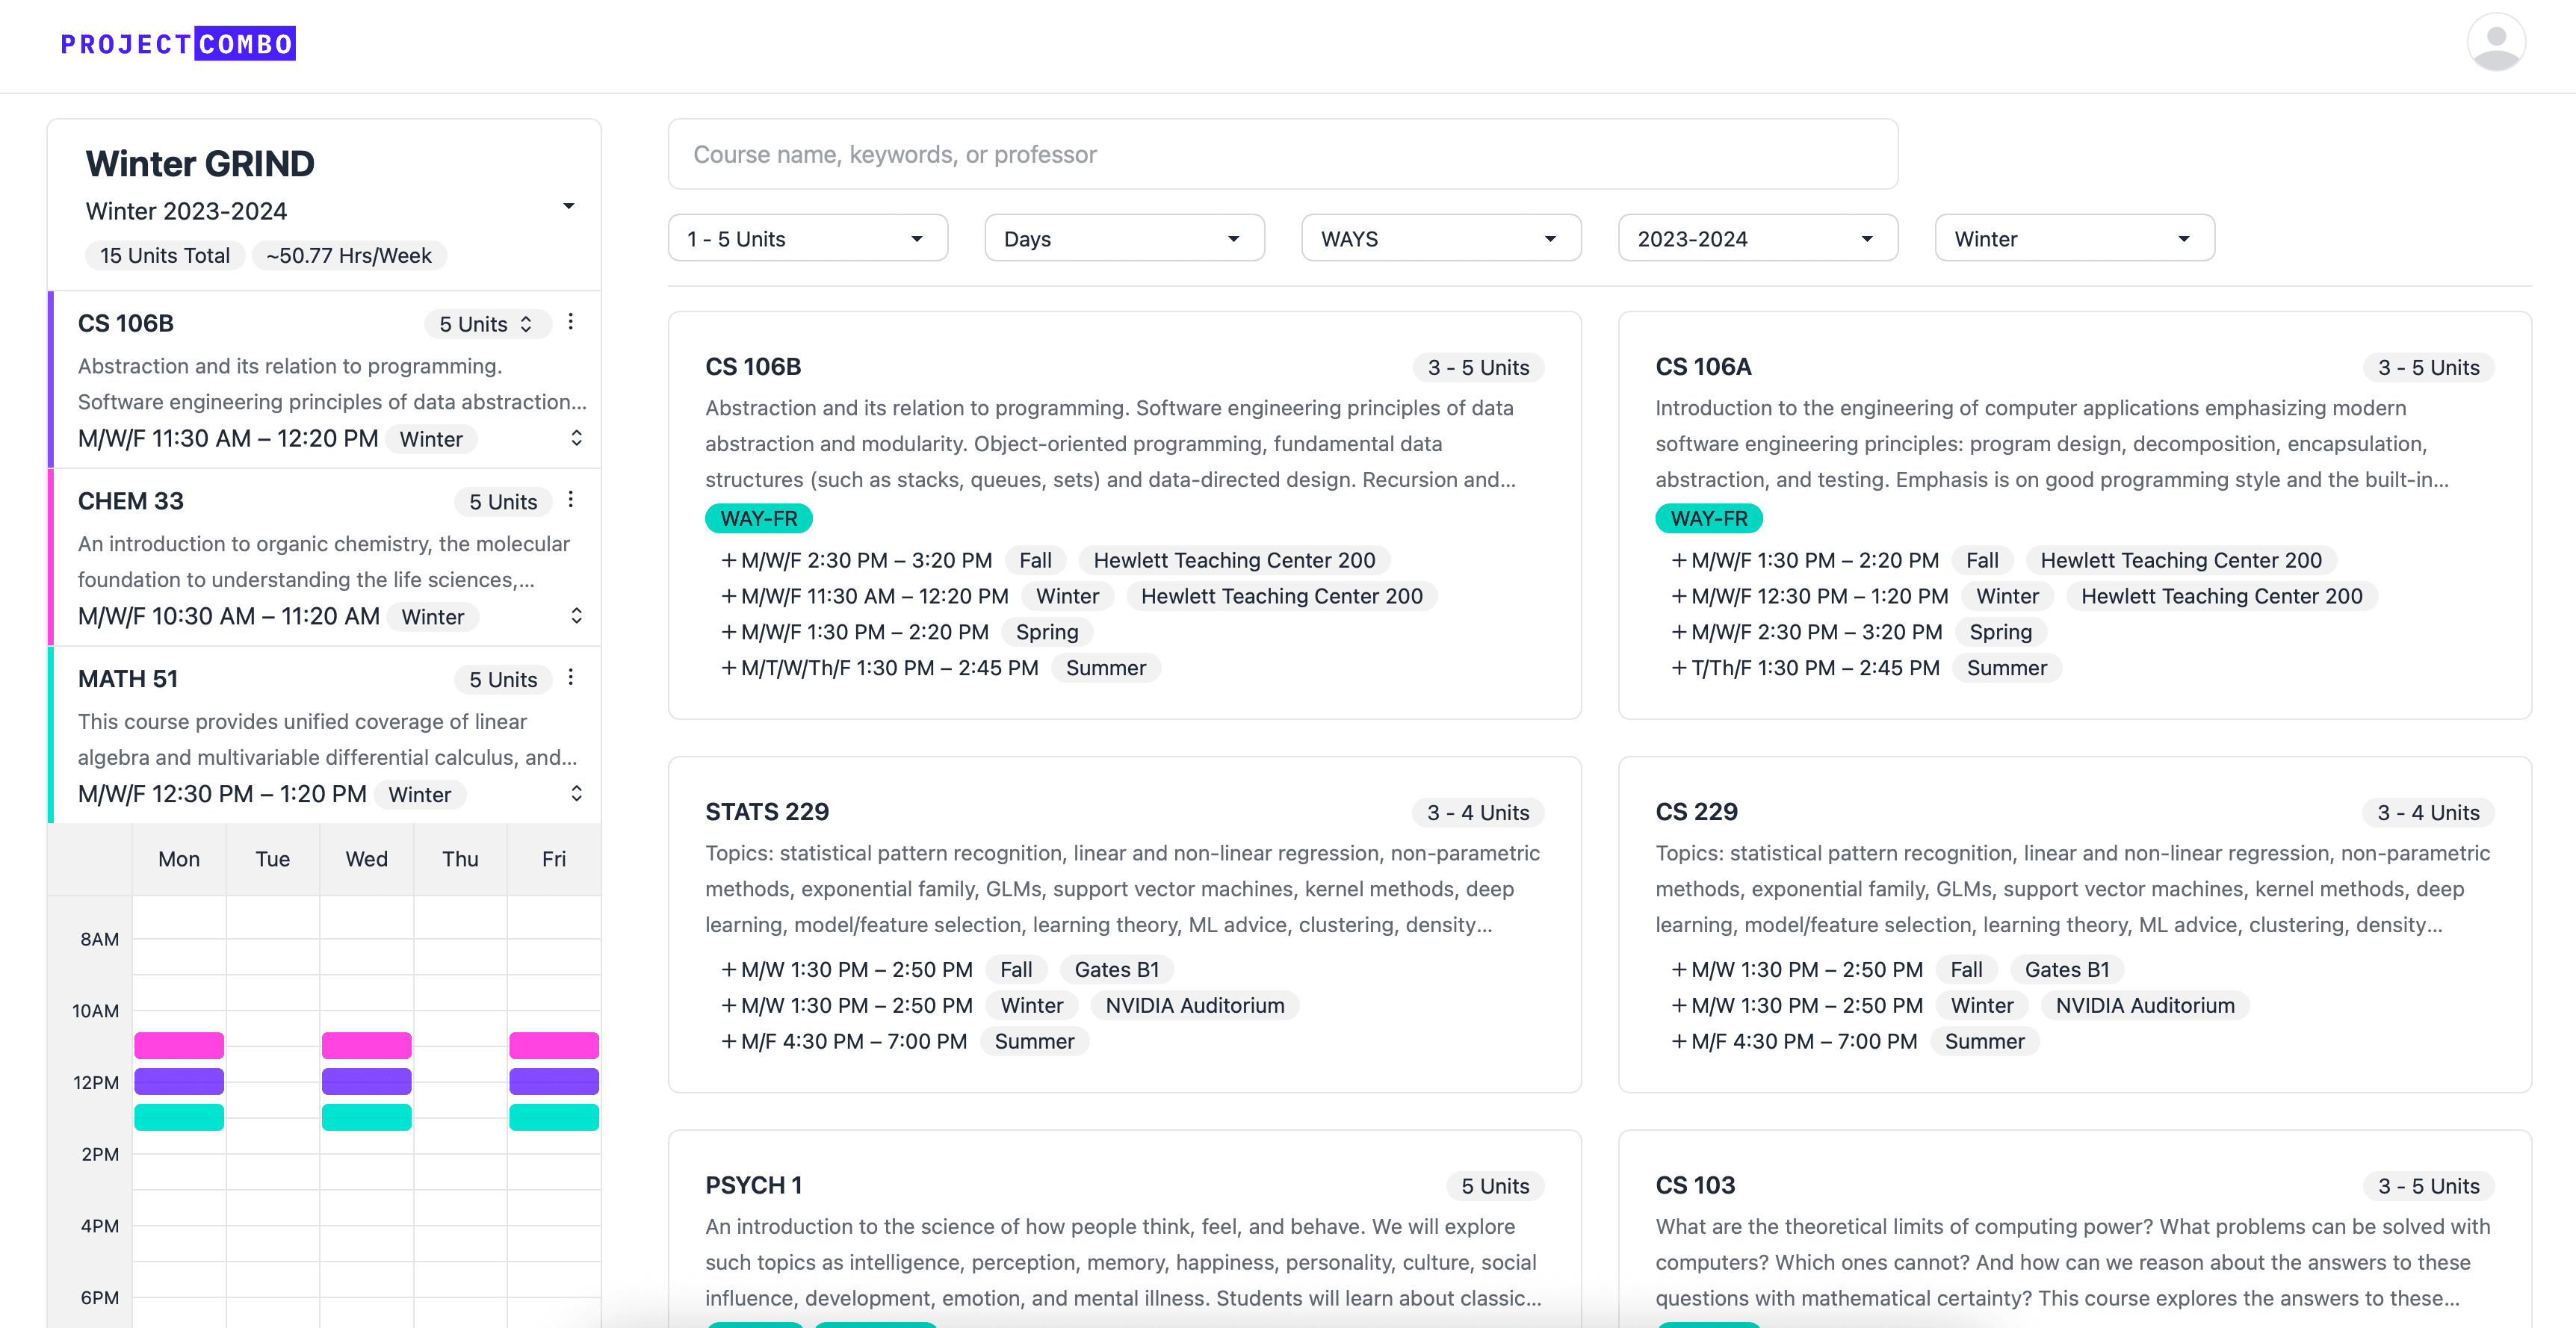Change CS 106B section time in sidebar
2576x1328 pixels.
576,438
